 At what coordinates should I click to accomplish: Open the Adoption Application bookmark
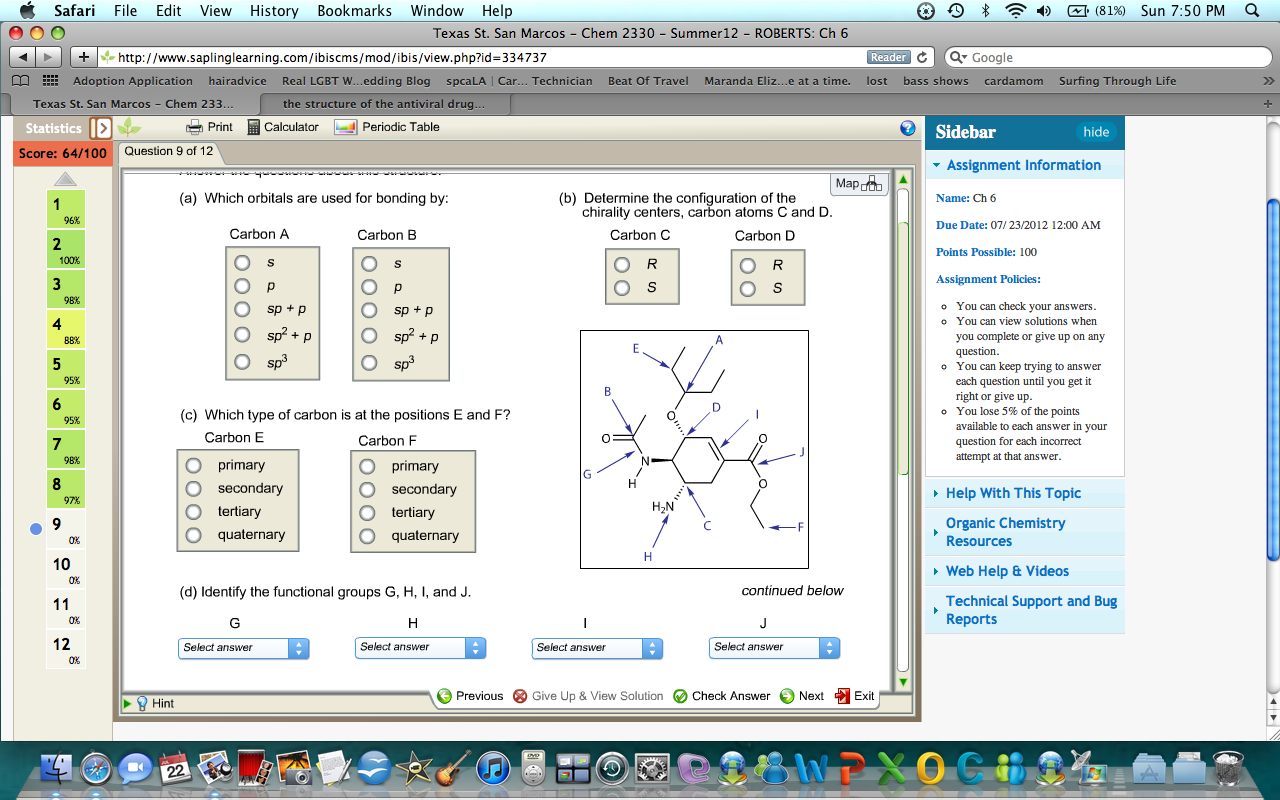(133, 81)
